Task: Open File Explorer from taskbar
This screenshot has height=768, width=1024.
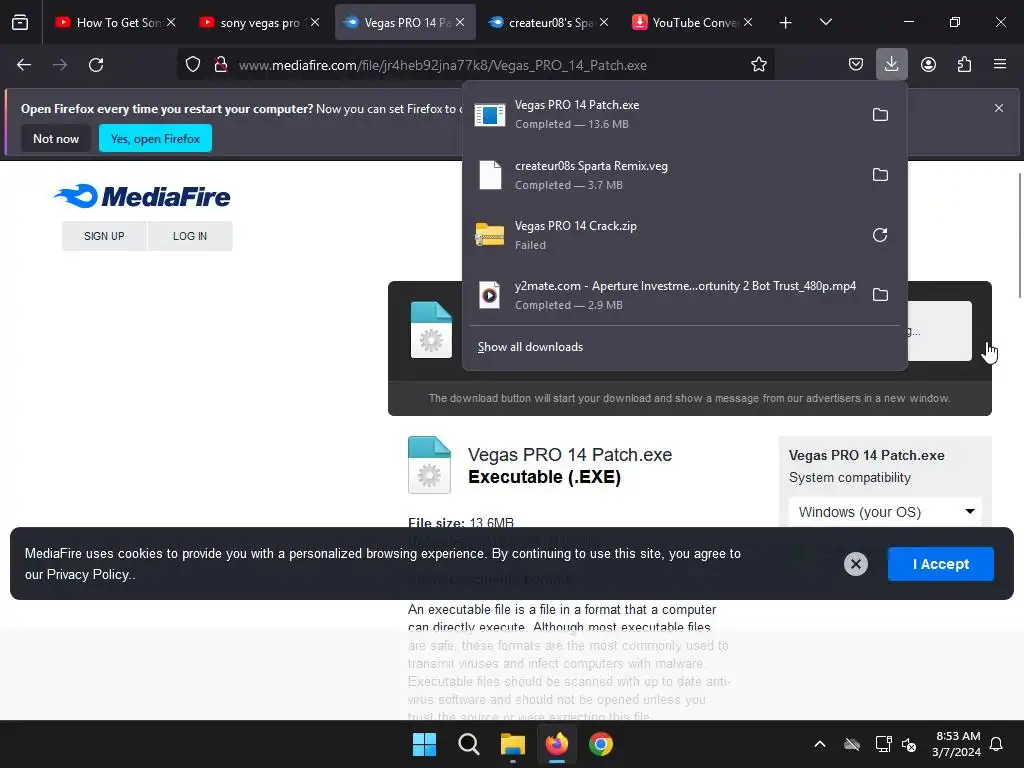Action: 513,744
